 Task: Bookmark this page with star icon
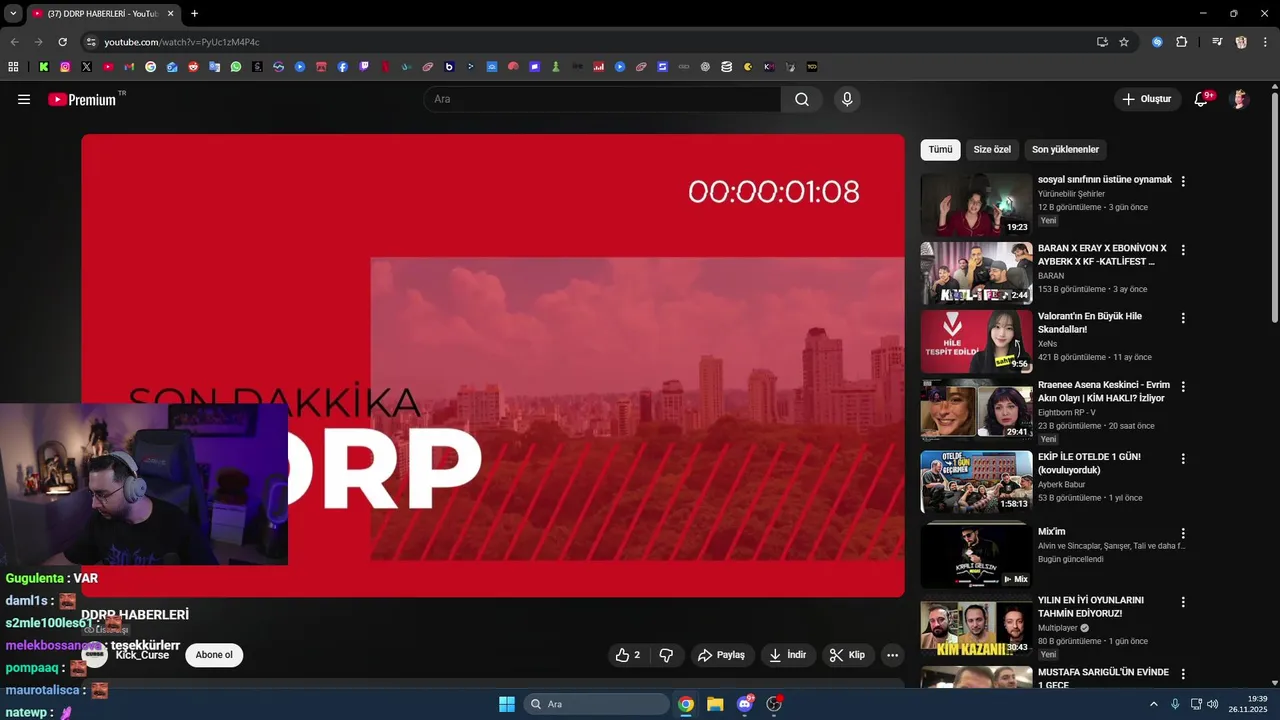point(1124,42)
